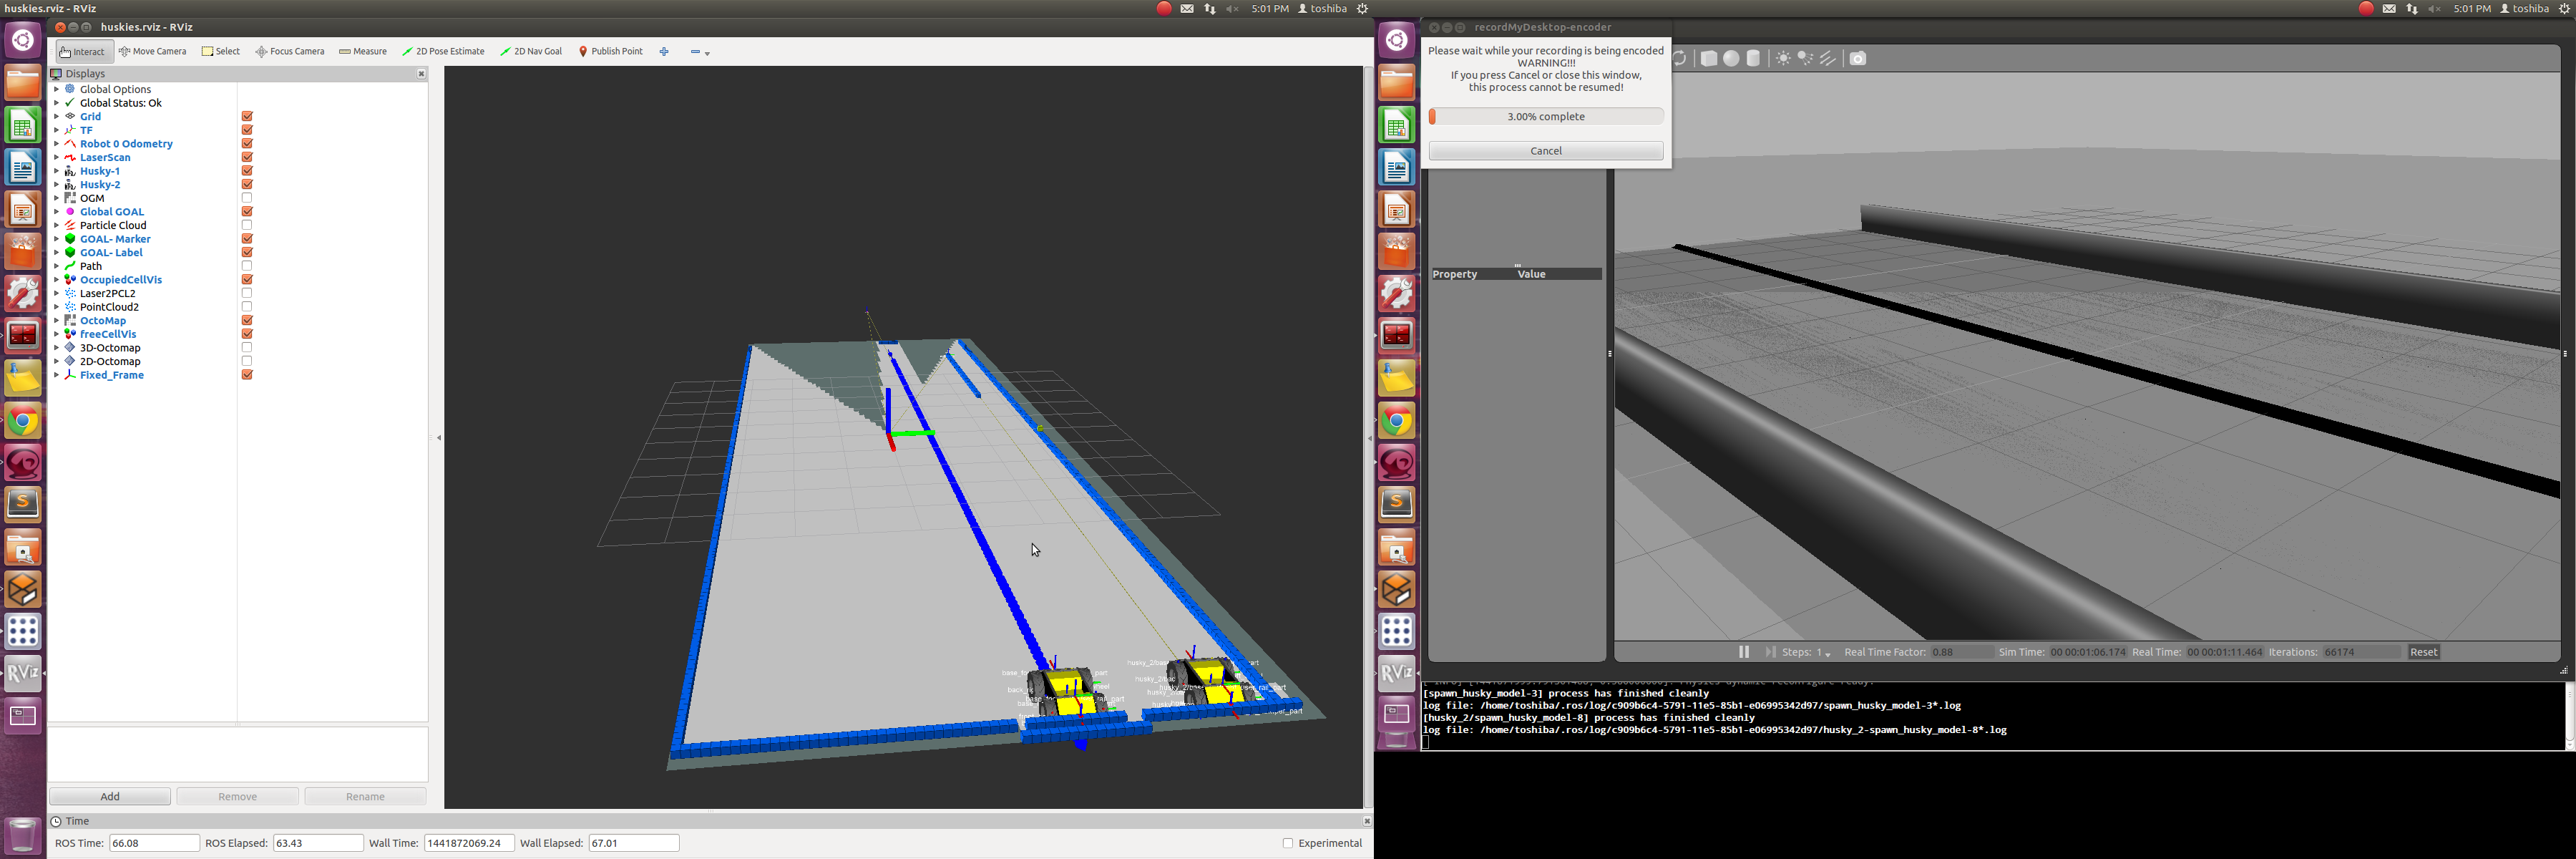Click the Gazebo screenshot camera icon
This screenshot has width=2576, height=859.
click(1858, 59)
